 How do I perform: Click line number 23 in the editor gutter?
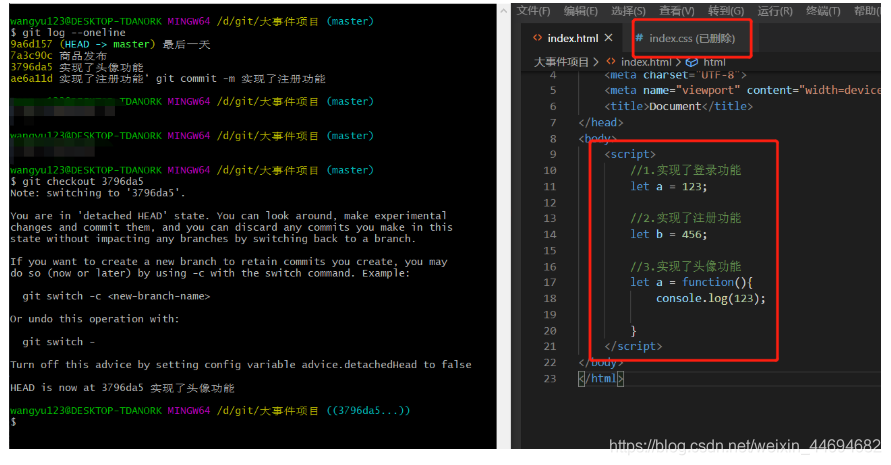tap(549, 378)
